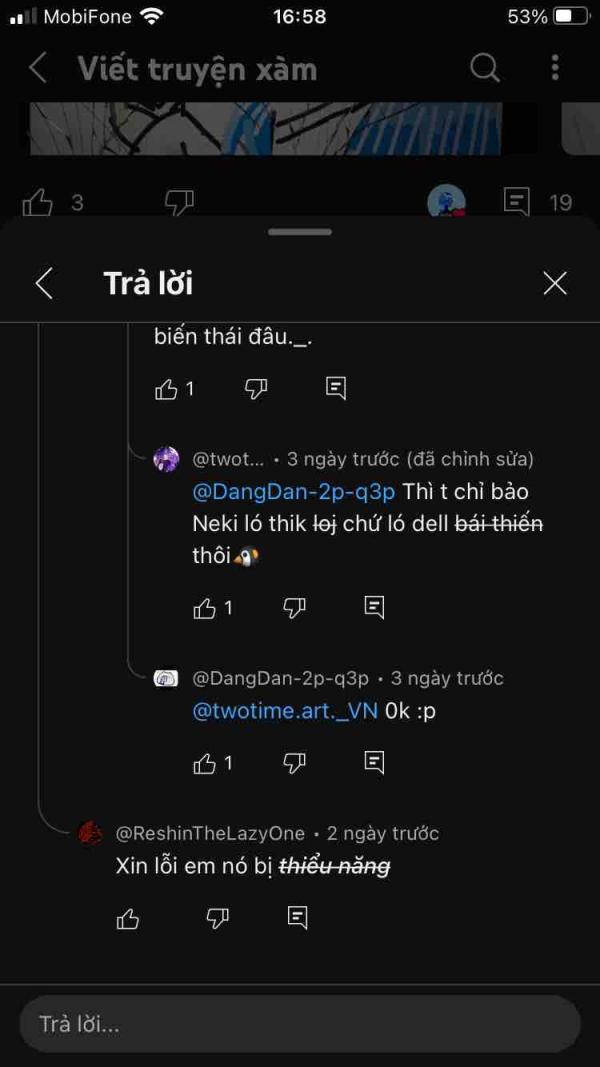Reply icon under @ReshinTheLazyOne comment

[x=297, y=919]
